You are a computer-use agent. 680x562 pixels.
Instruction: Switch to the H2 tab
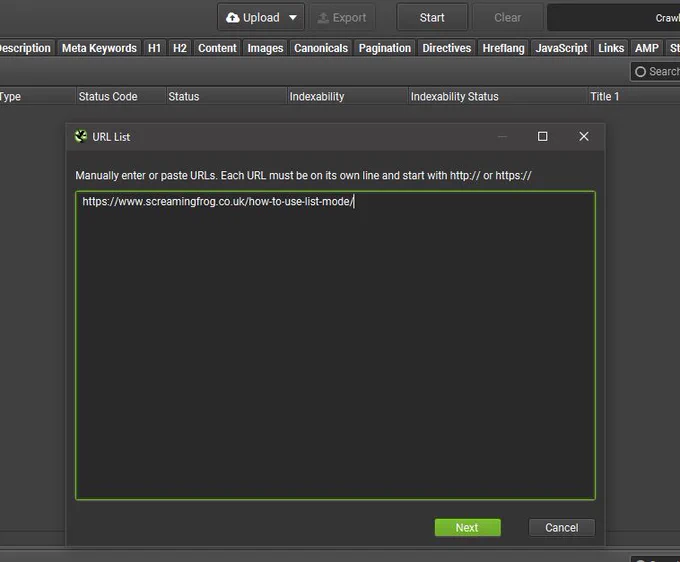tap(180, 48)
